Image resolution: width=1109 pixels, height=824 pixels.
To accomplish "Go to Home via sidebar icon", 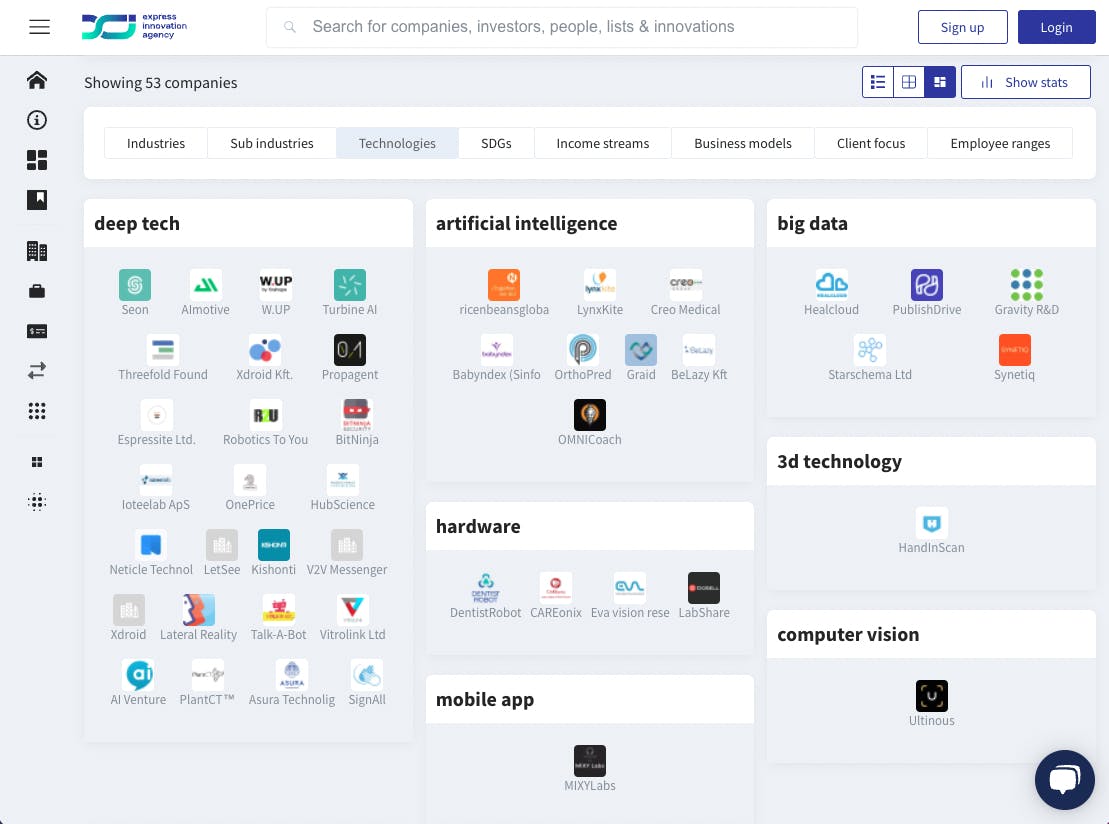I will pyautogui.click(x=37, y=80).
